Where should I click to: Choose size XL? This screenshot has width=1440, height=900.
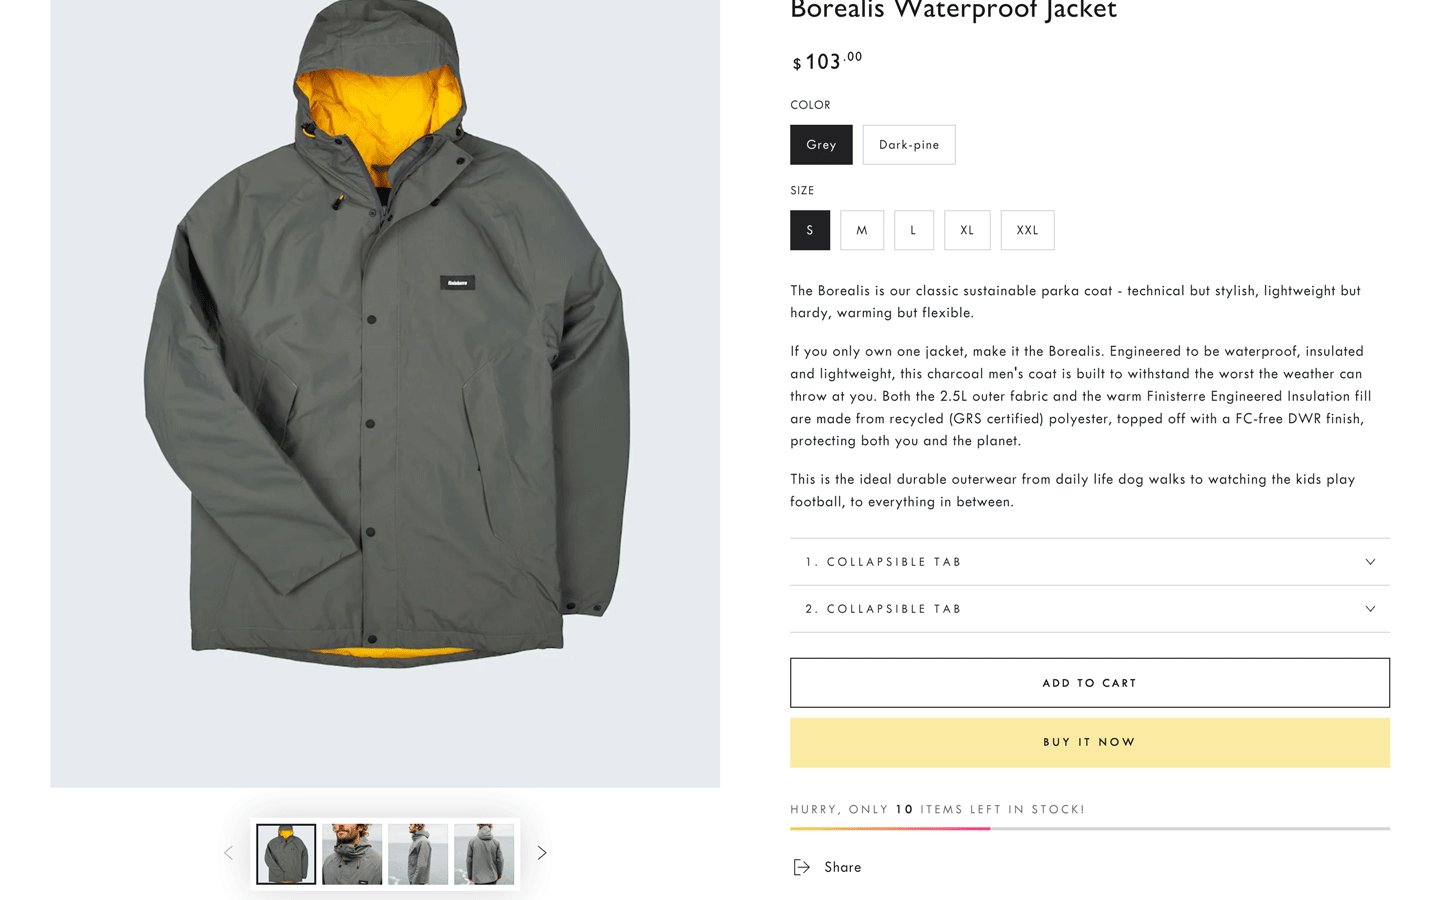tap(967, 230)
